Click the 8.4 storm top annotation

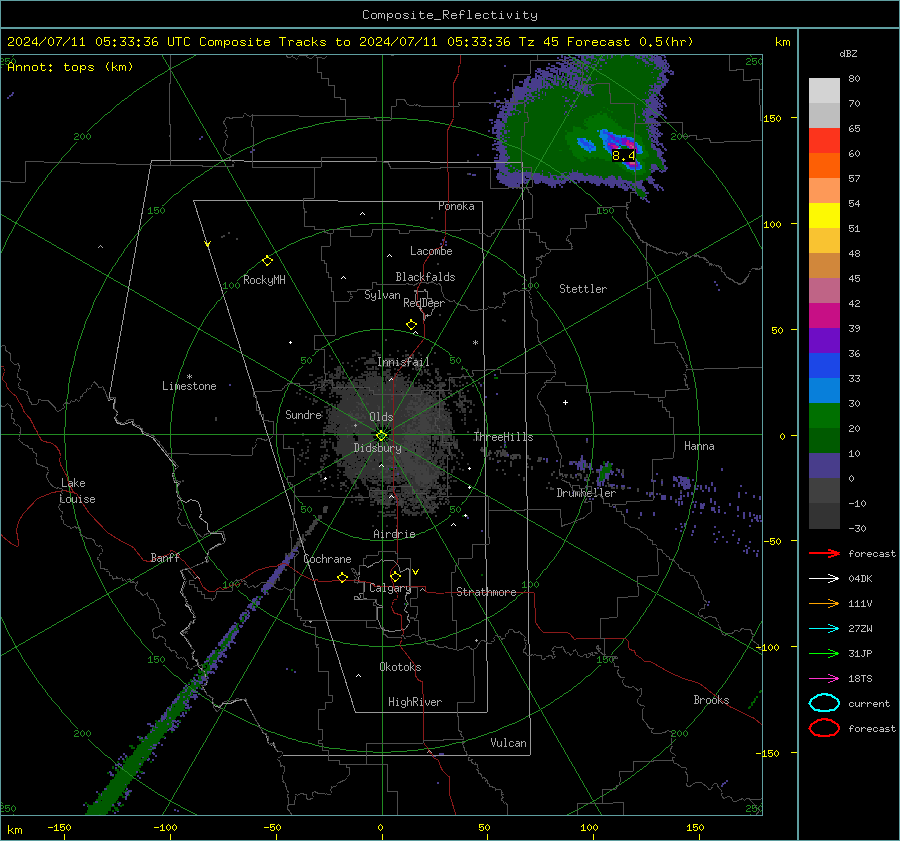(623, 155)
